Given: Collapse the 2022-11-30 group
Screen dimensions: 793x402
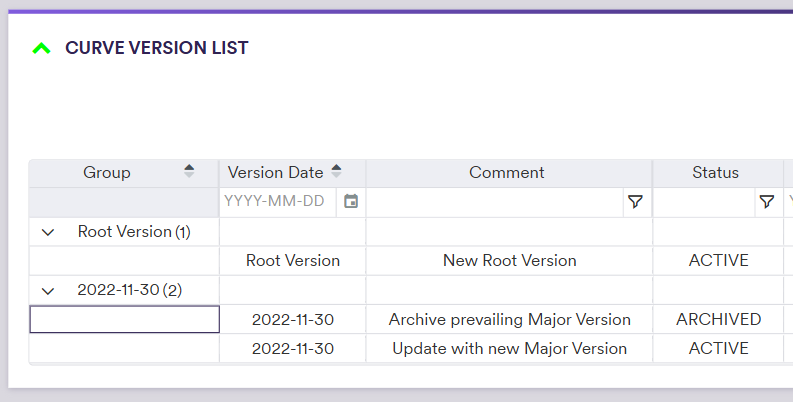Looking at the screenshot, I should (x=47, y=291).
